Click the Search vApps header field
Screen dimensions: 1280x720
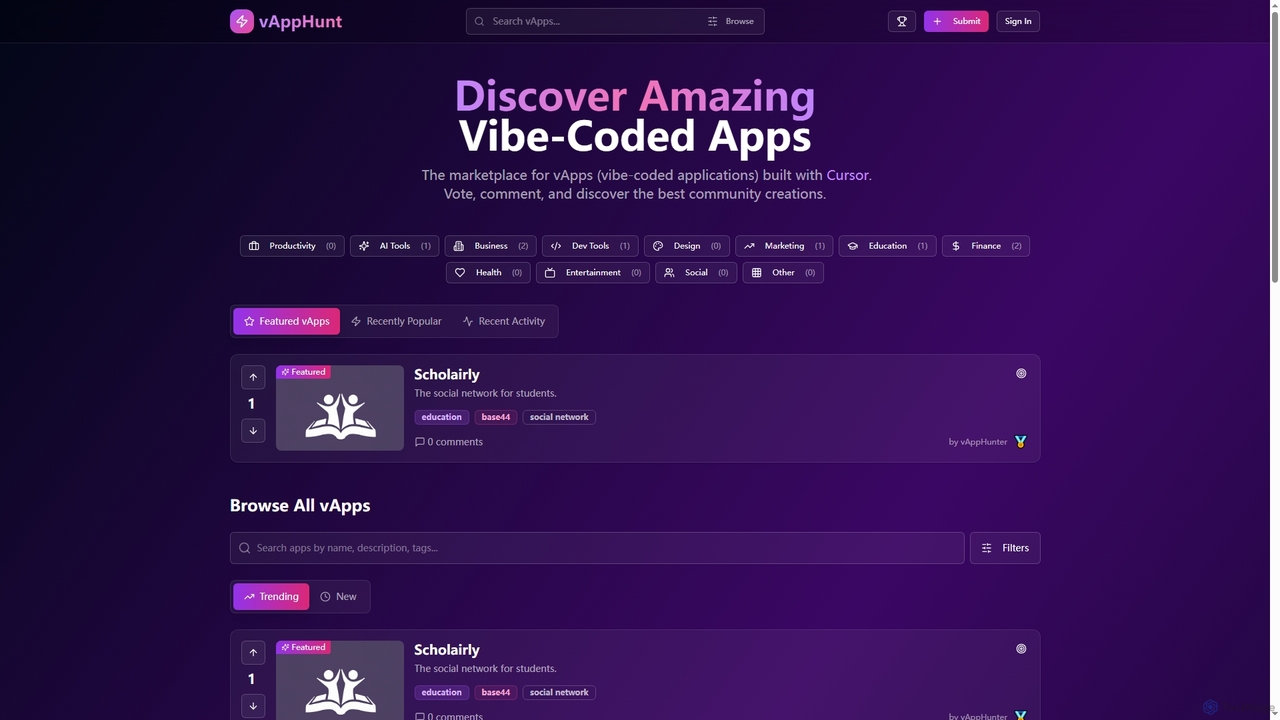pos(590,21)
